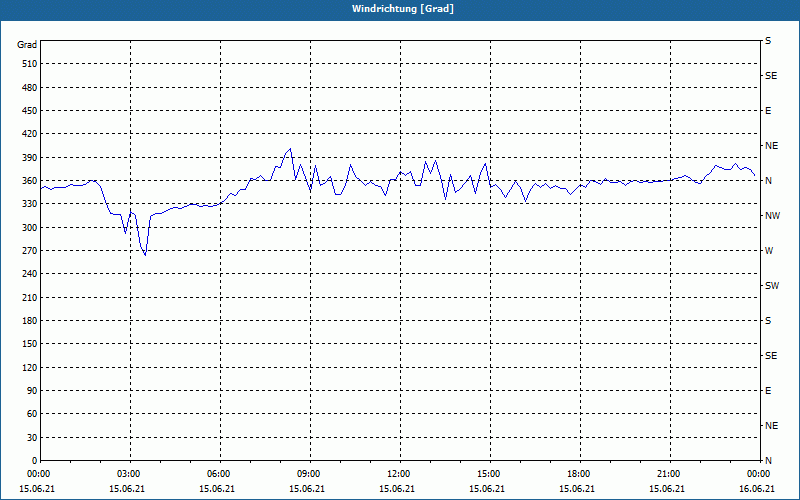Click the 15.06.21 date beneath 15:00

pos(487,489)
